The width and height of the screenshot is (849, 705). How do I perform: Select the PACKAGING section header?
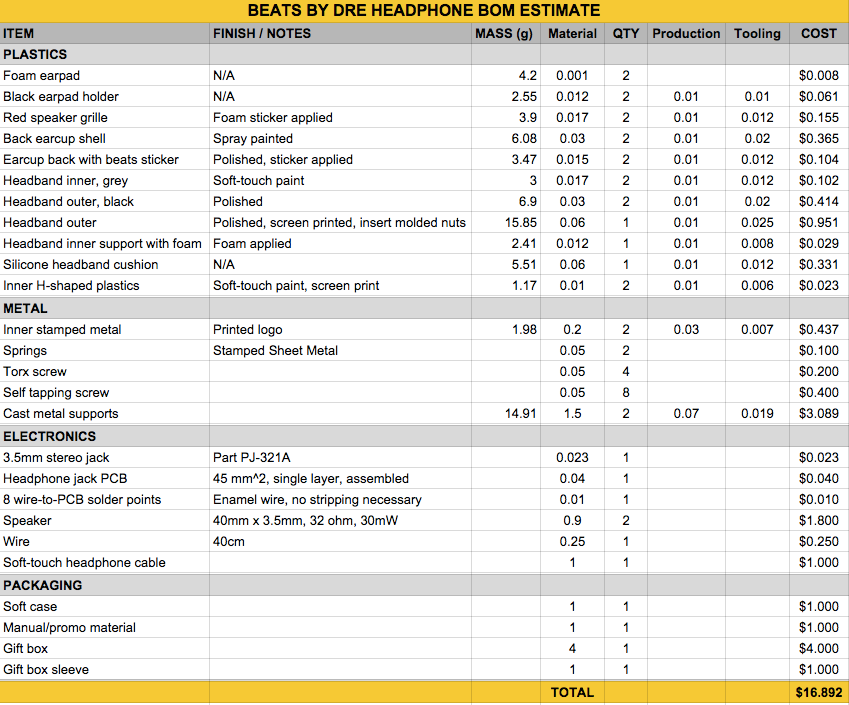(424, 585)
